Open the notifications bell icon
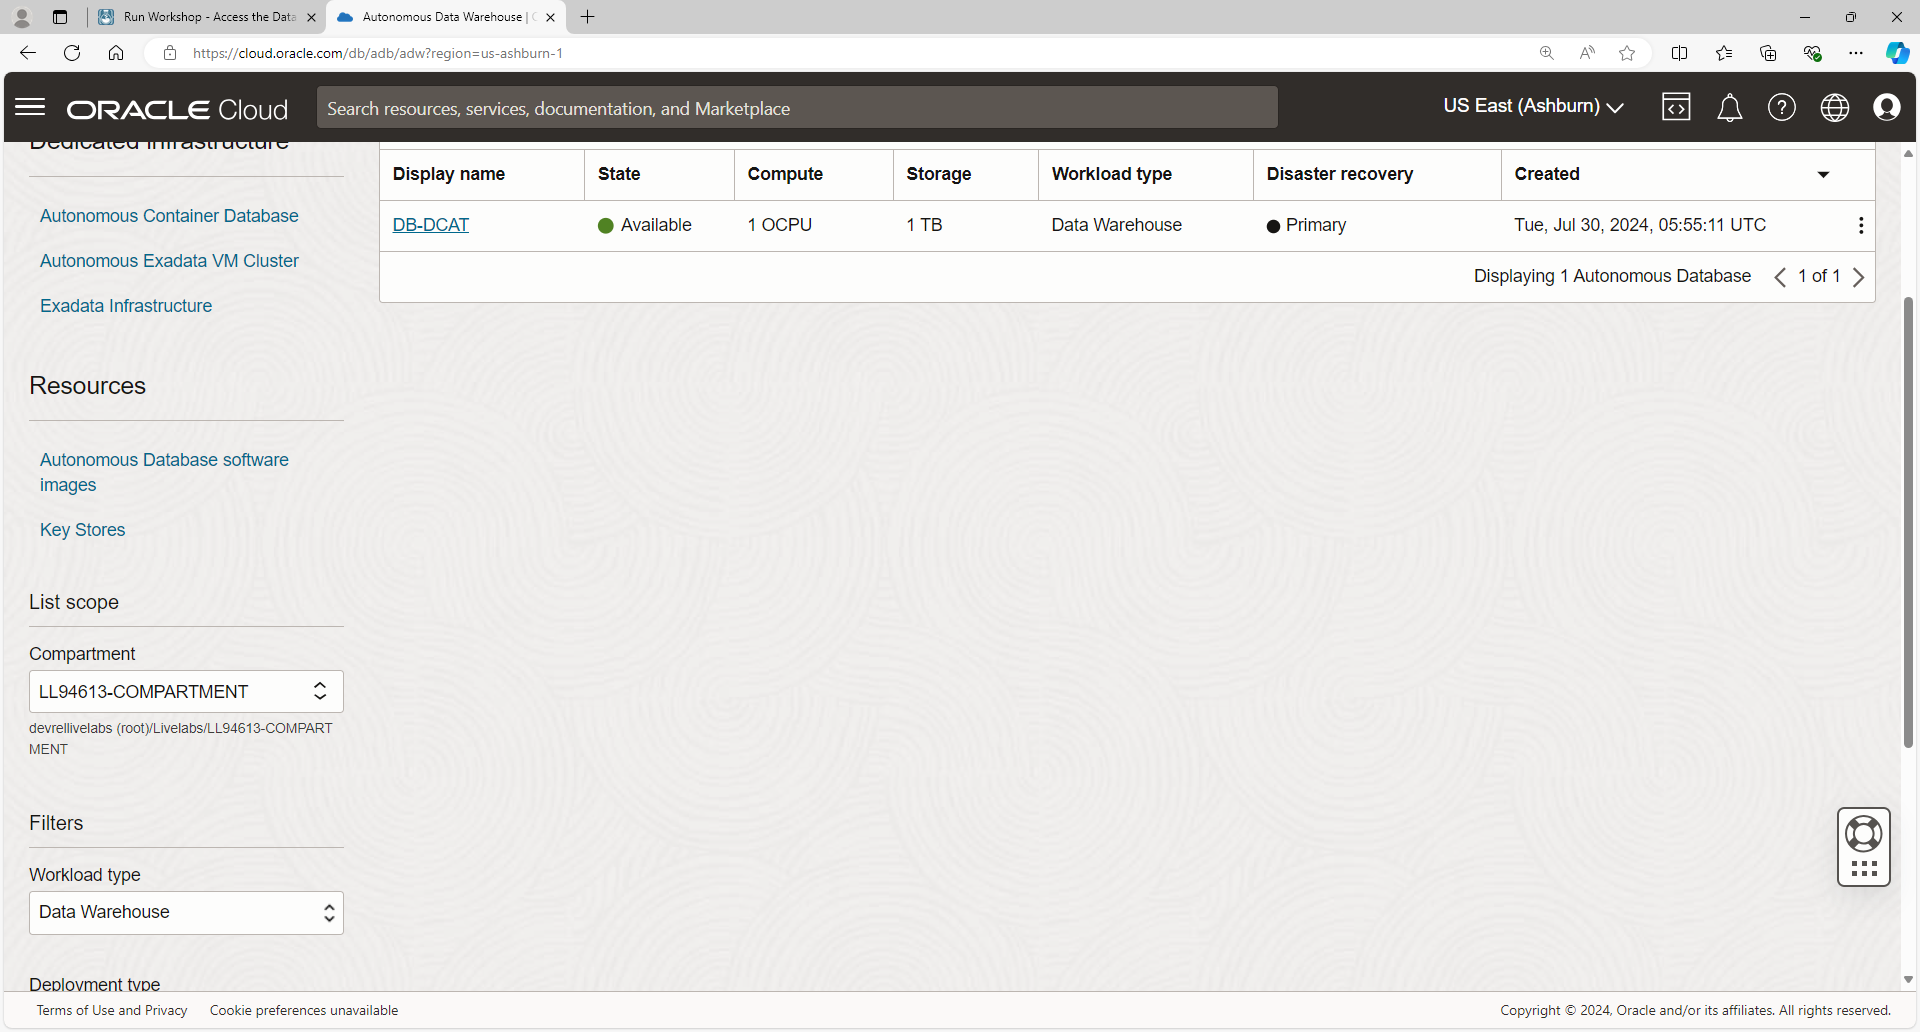Screen dimensions: 1920x1032 point(1729,107)
